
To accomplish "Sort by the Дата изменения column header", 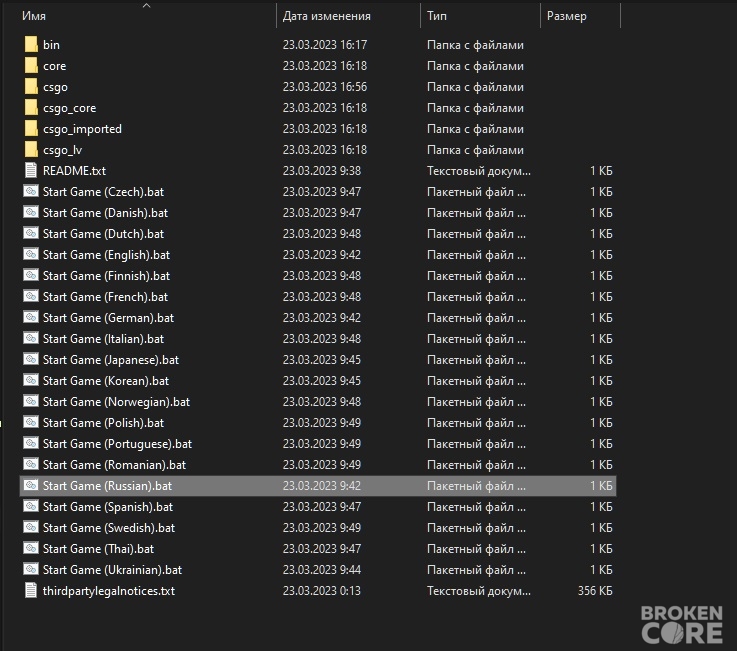I will coord(327,16).
